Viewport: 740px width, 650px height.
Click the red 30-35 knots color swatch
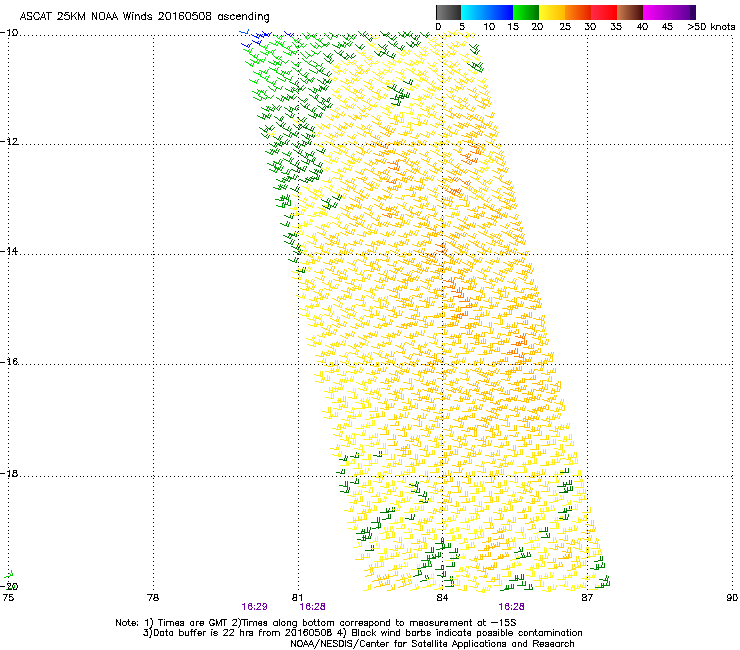pos(604,12)
